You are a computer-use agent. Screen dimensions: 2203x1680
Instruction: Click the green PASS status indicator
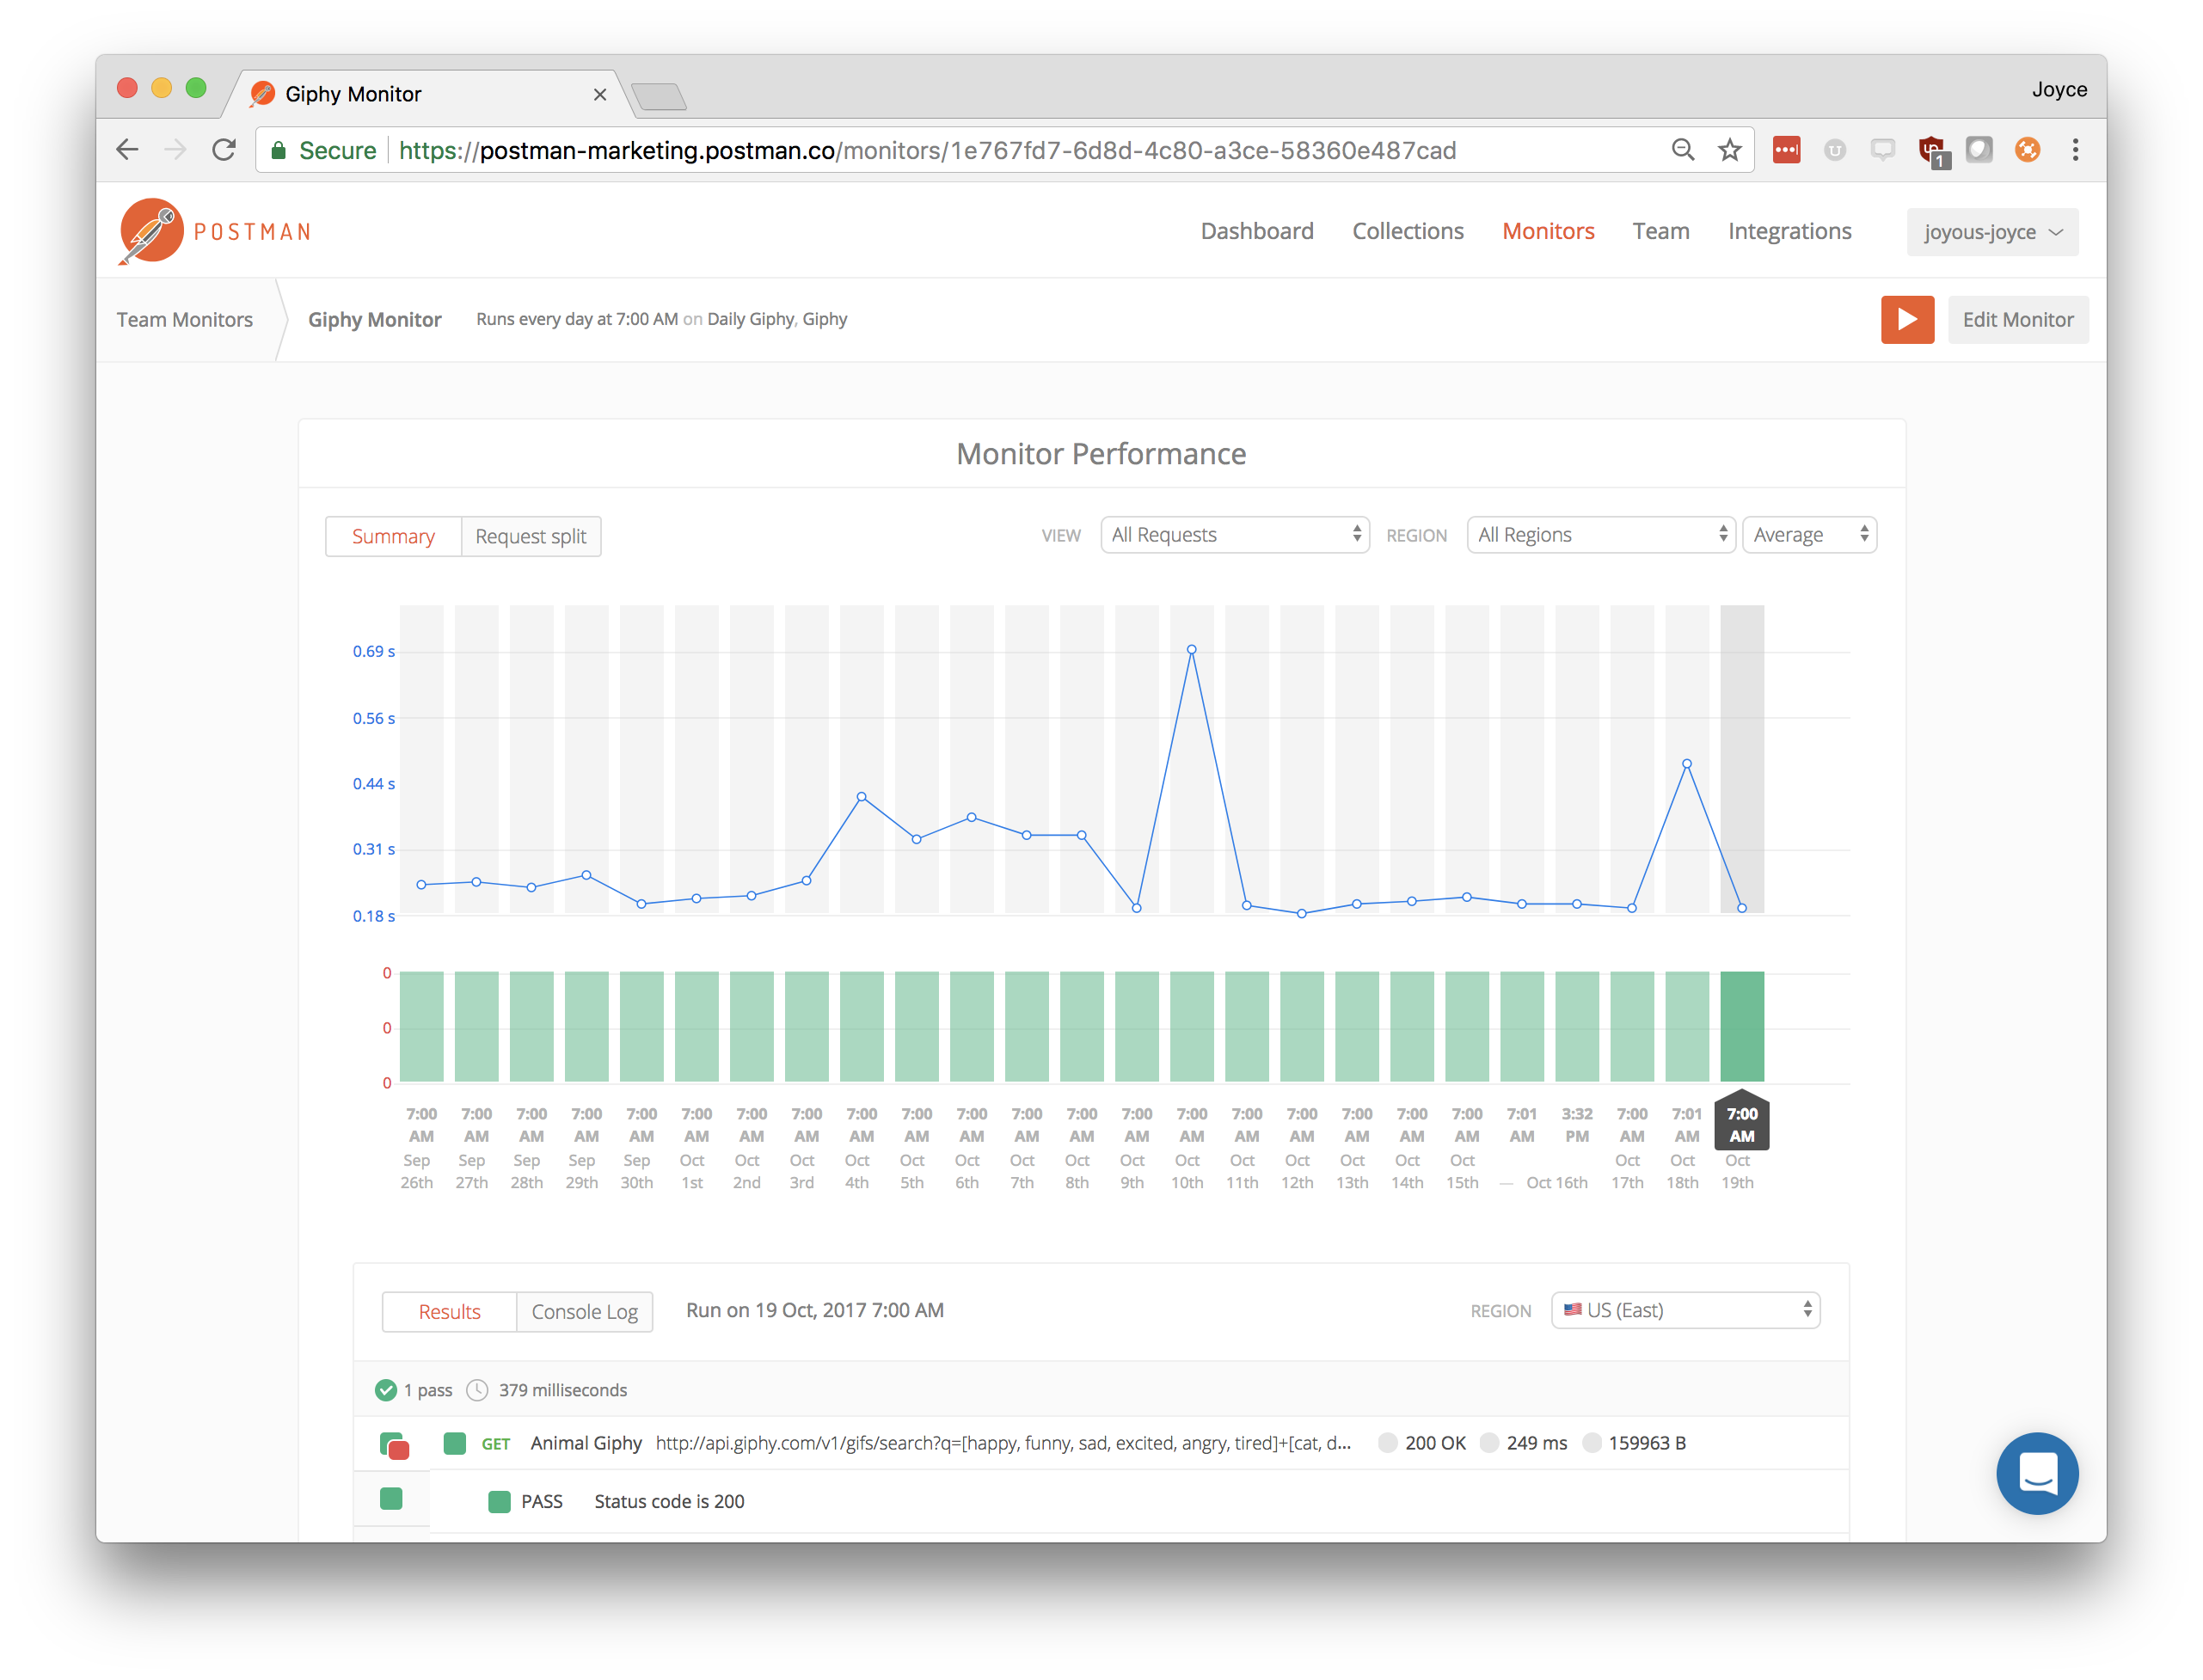coord(499,1501)
